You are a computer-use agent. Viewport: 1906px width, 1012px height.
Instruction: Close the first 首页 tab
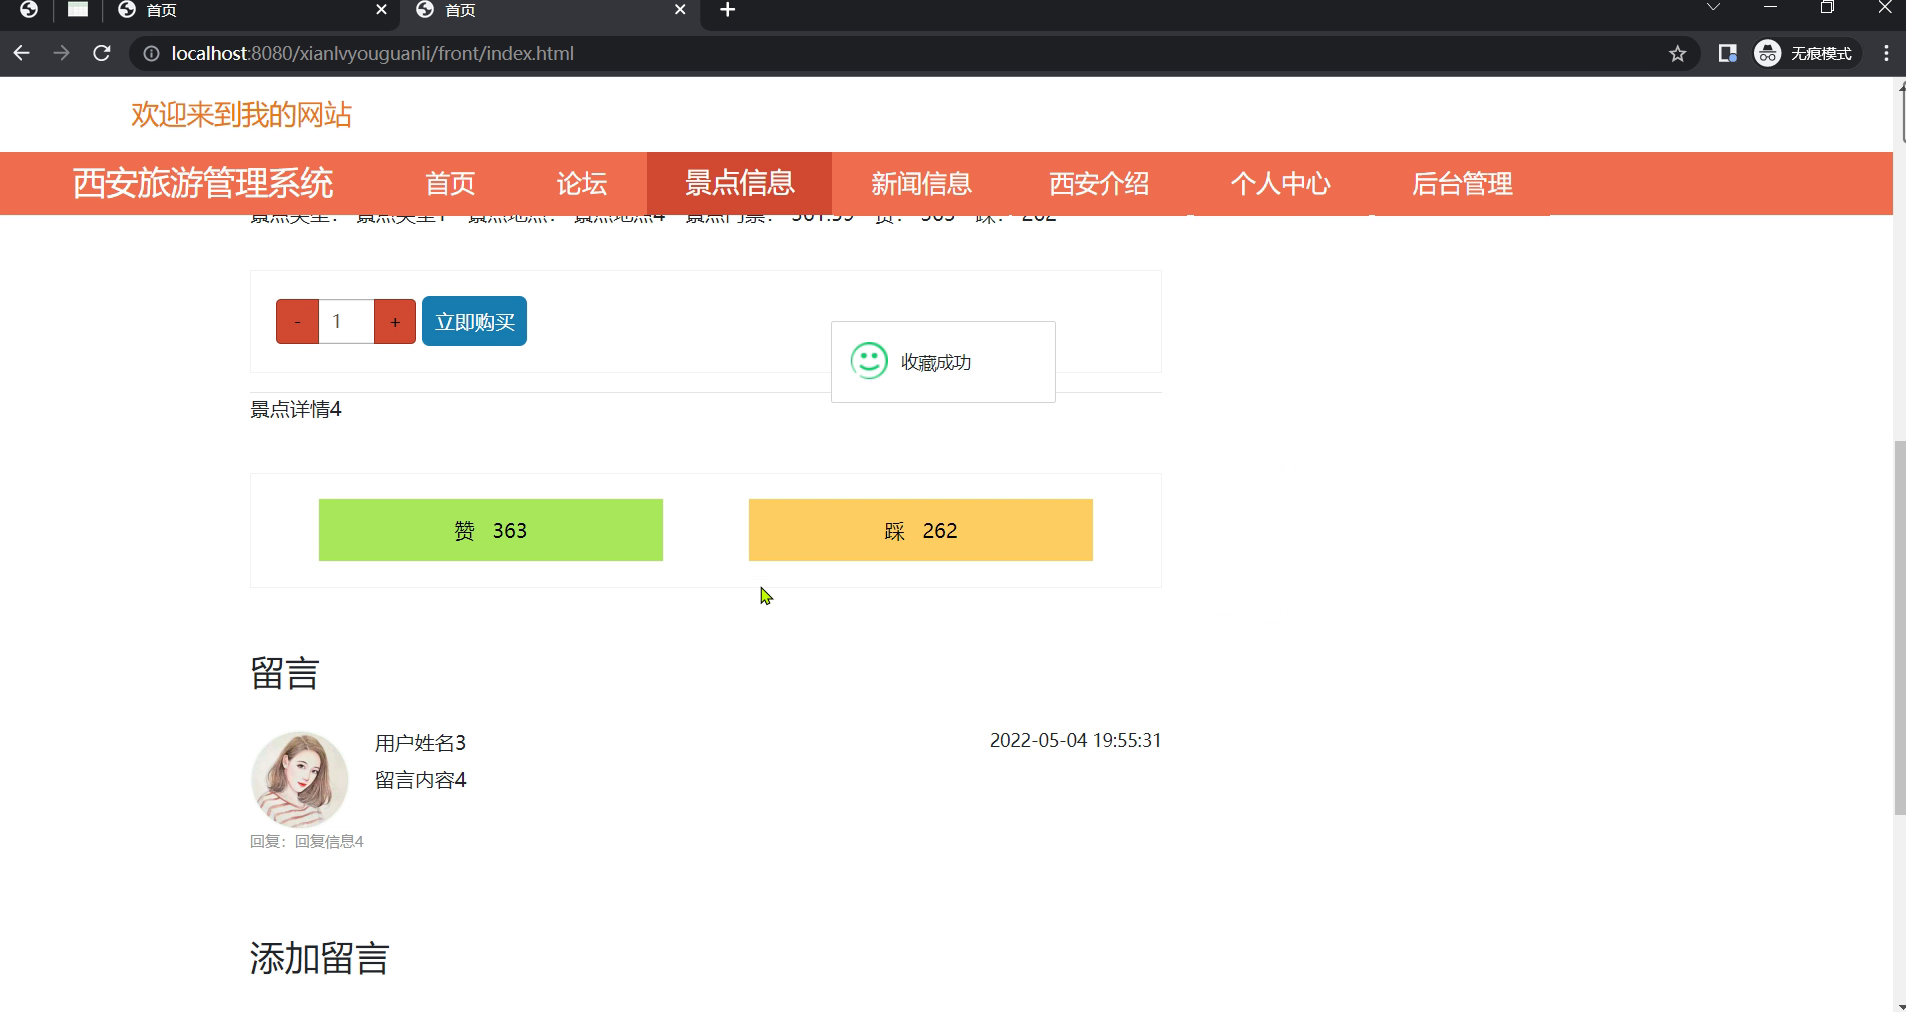(x=381, y=10)
